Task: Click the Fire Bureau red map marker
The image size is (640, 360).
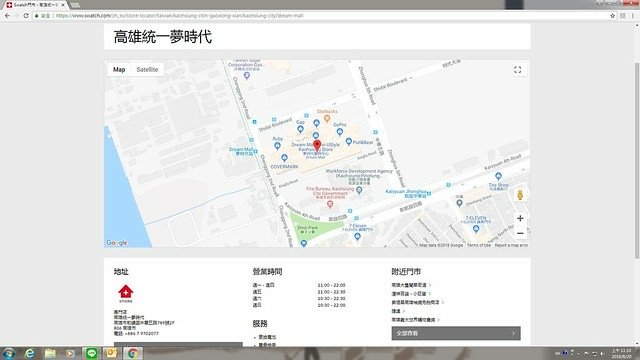Action: (330, 204)
